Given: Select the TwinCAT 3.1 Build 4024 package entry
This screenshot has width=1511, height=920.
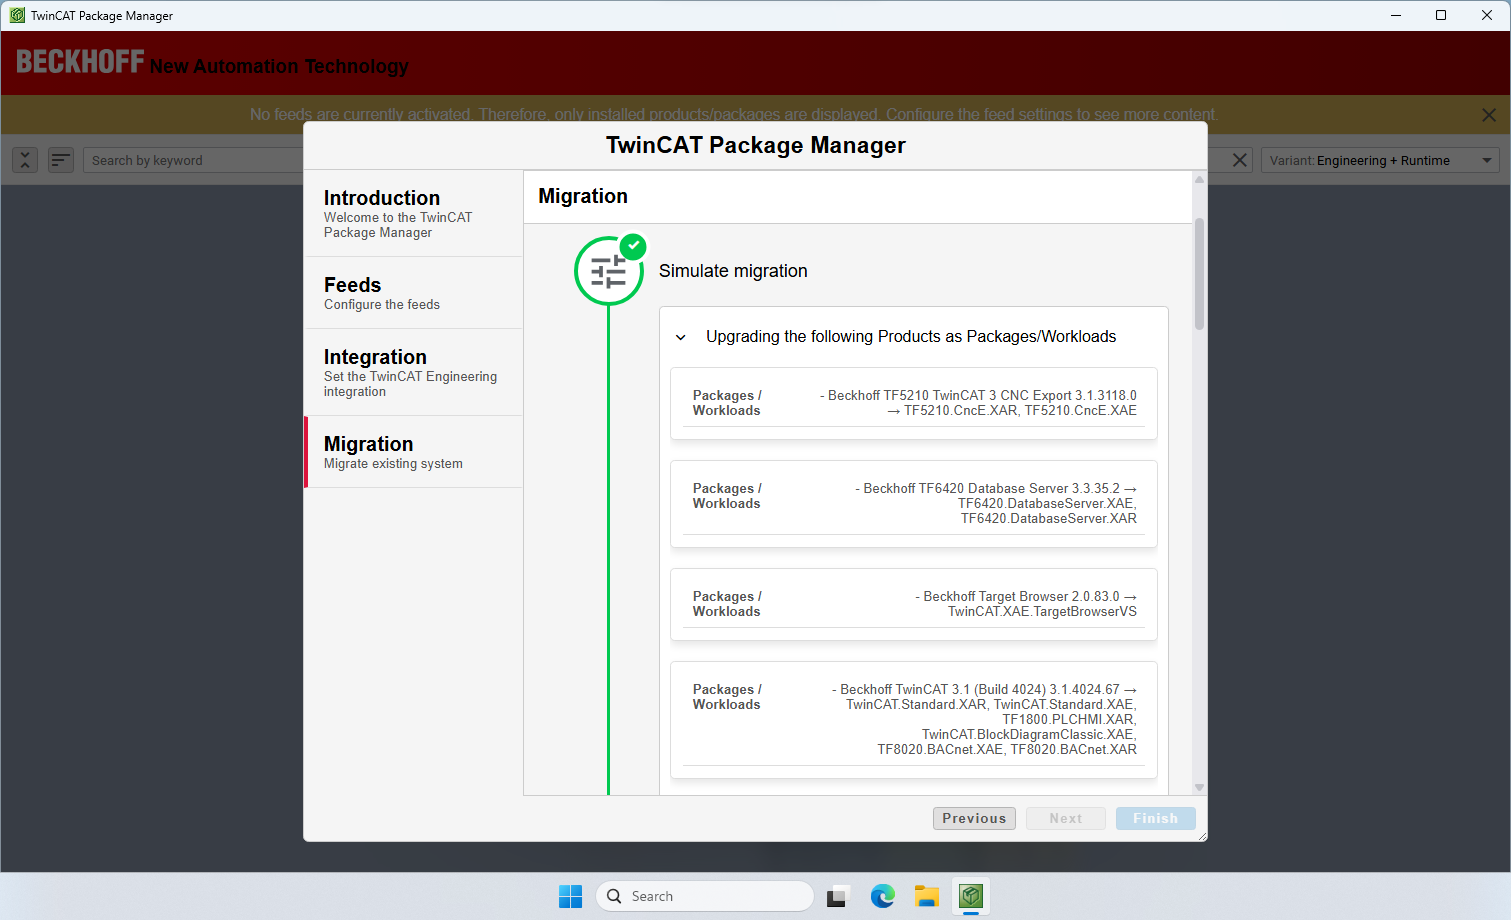Looking at the screenshot, I should coord(914,720).
